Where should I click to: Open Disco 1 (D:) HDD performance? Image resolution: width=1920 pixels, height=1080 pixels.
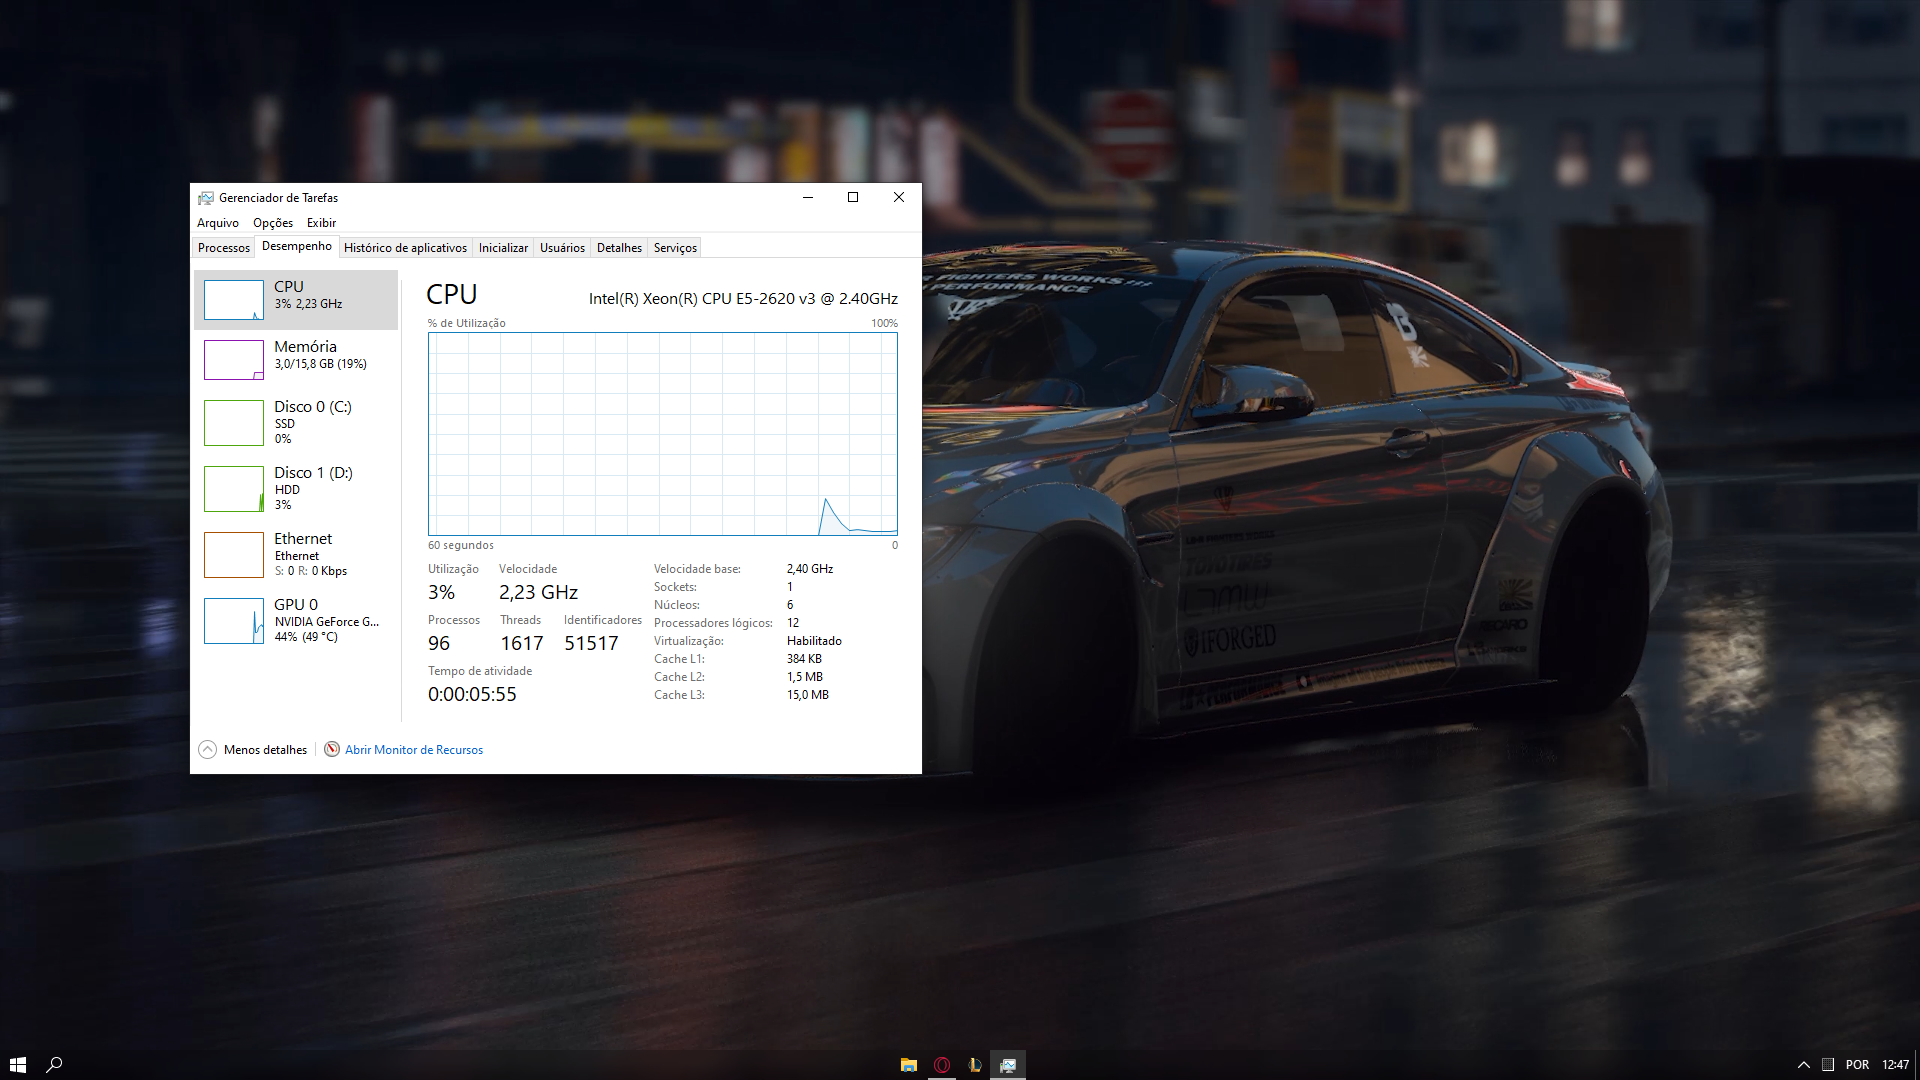point(296,489)
